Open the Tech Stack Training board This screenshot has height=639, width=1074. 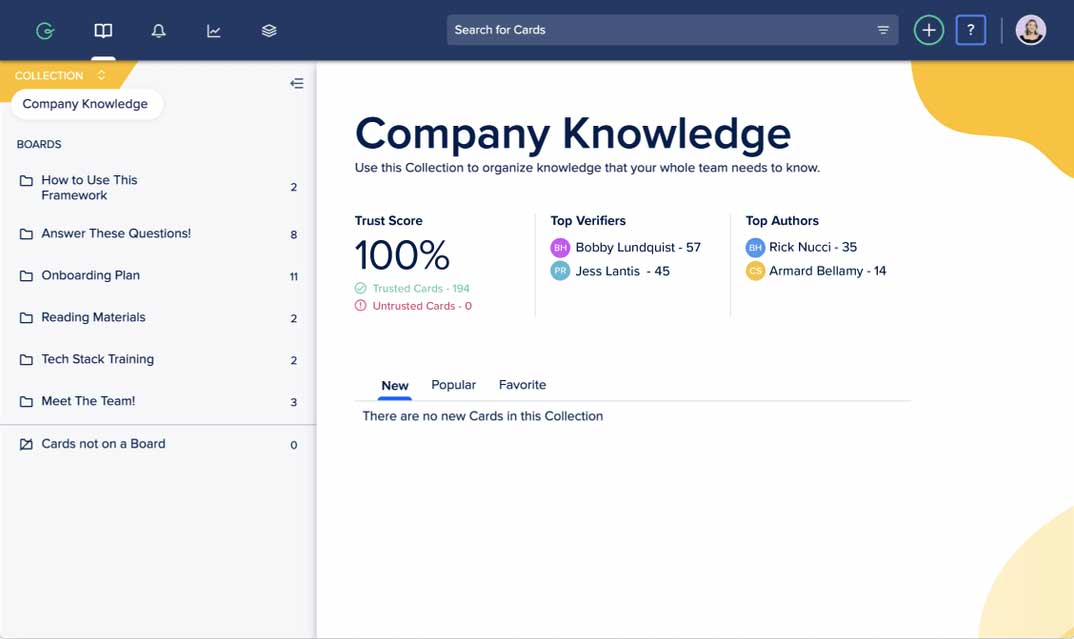[97, 359]
